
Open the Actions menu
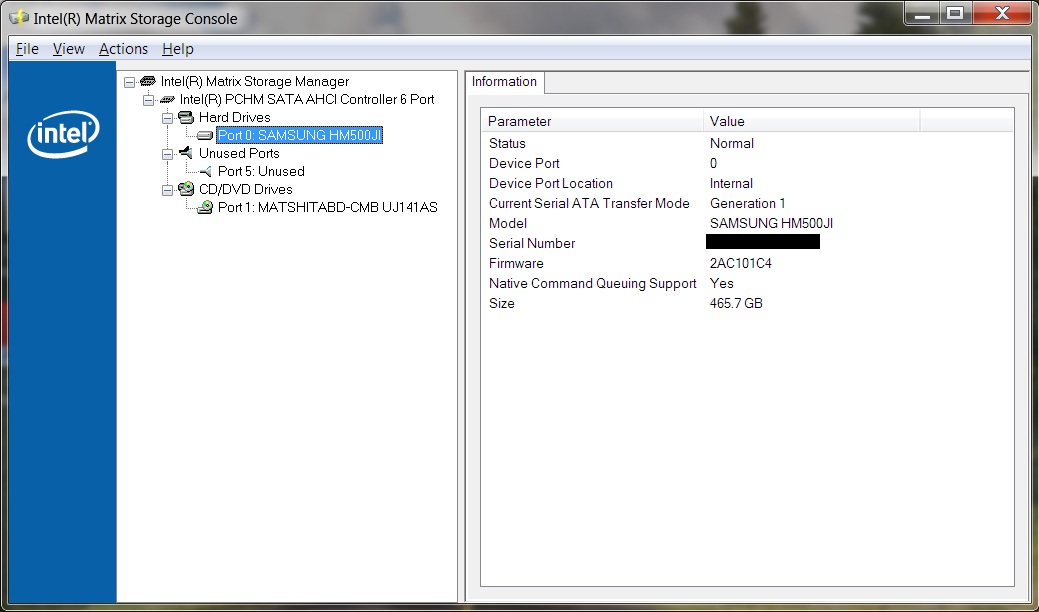[123, 49]
